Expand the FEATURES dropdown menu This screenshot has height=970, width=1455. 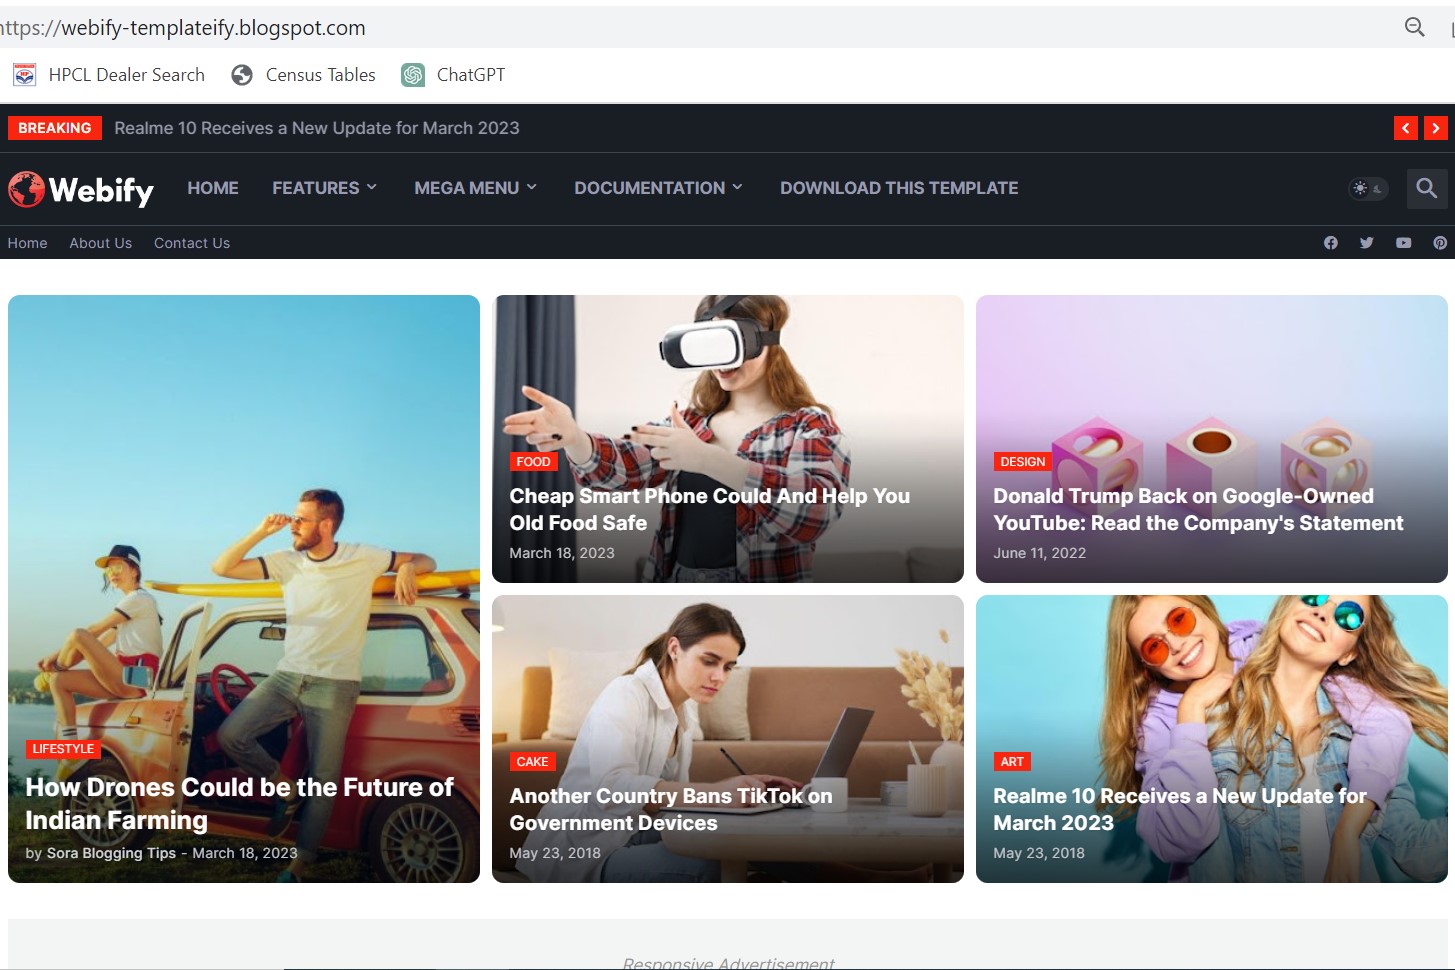tap(324, 188)
